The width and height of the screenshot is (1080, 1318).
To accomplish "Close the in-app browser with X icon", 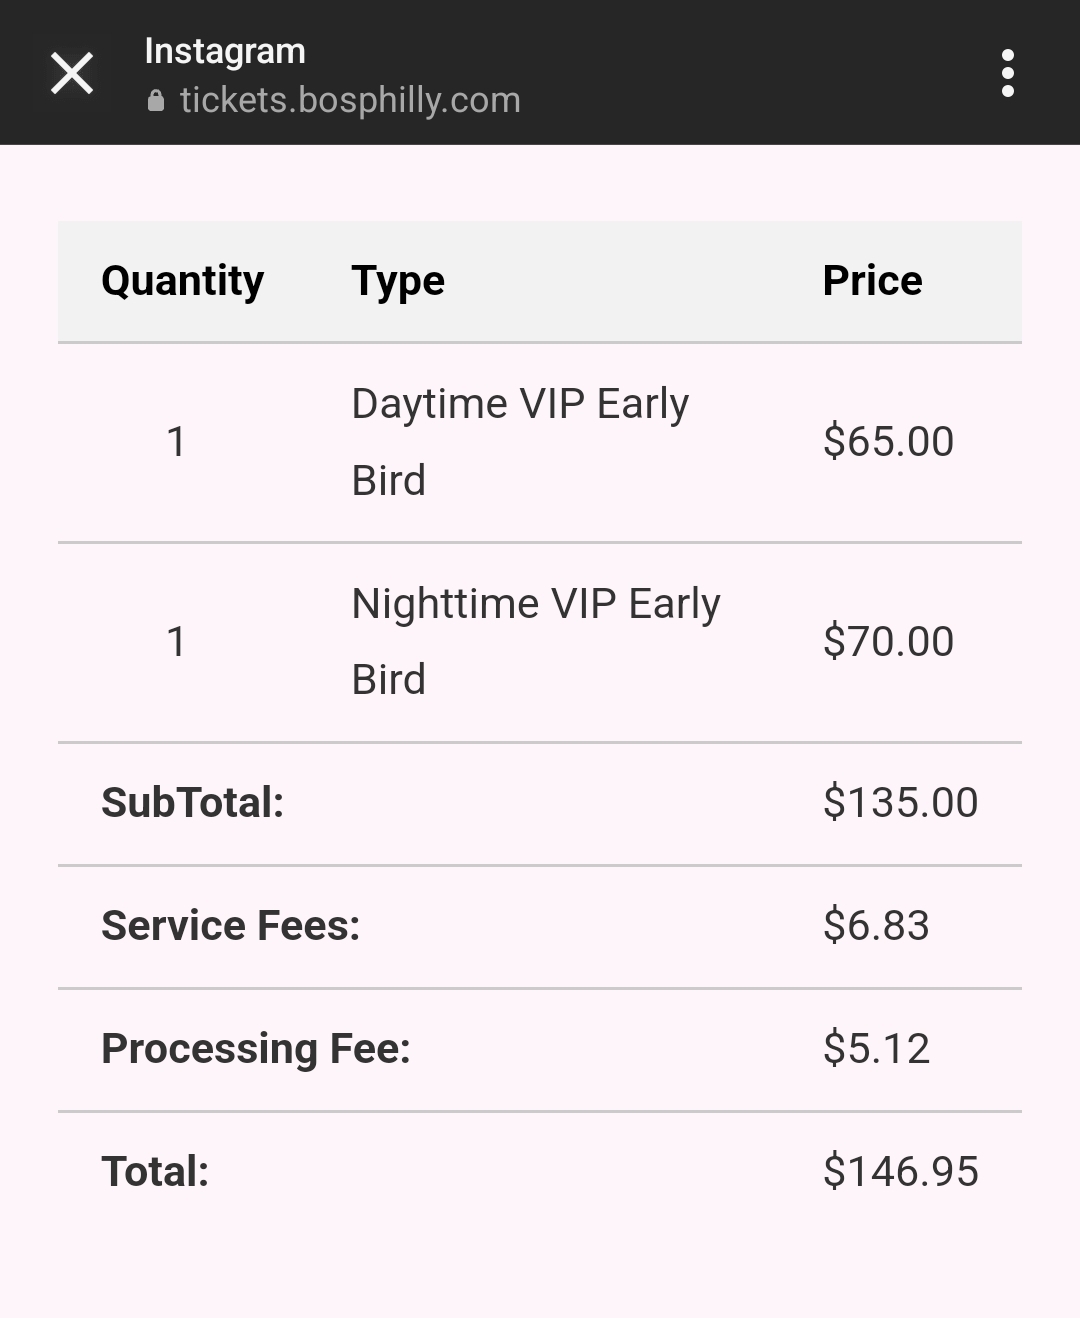I will coord(72,73).
